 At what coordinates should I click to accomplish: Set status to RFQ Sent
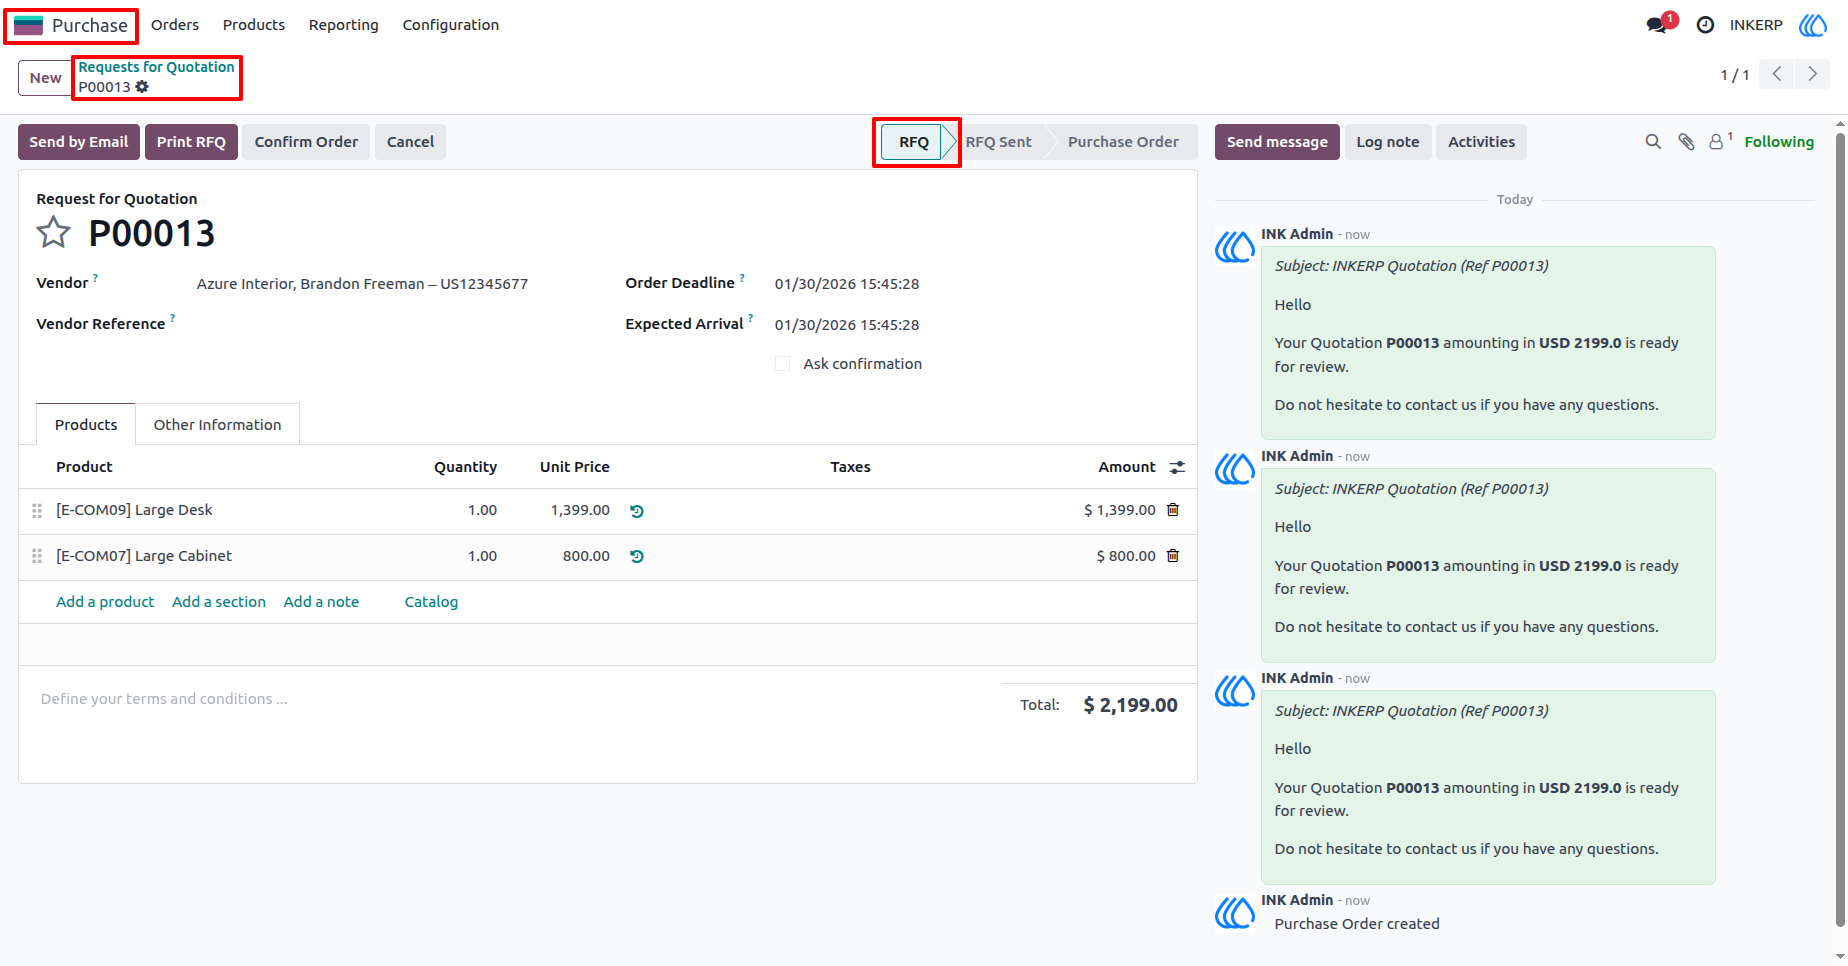tap(999, 142)
